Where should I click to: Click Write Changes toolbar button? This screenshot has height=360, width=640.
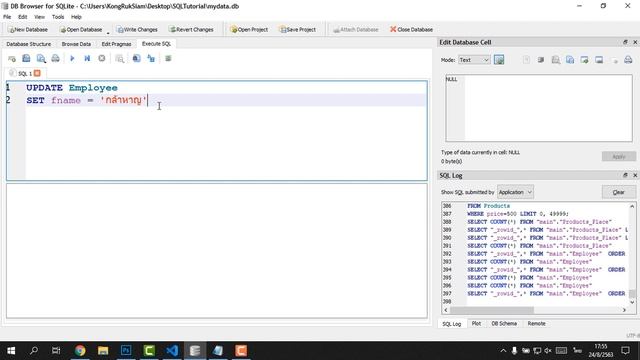click(x=137, y=30)
